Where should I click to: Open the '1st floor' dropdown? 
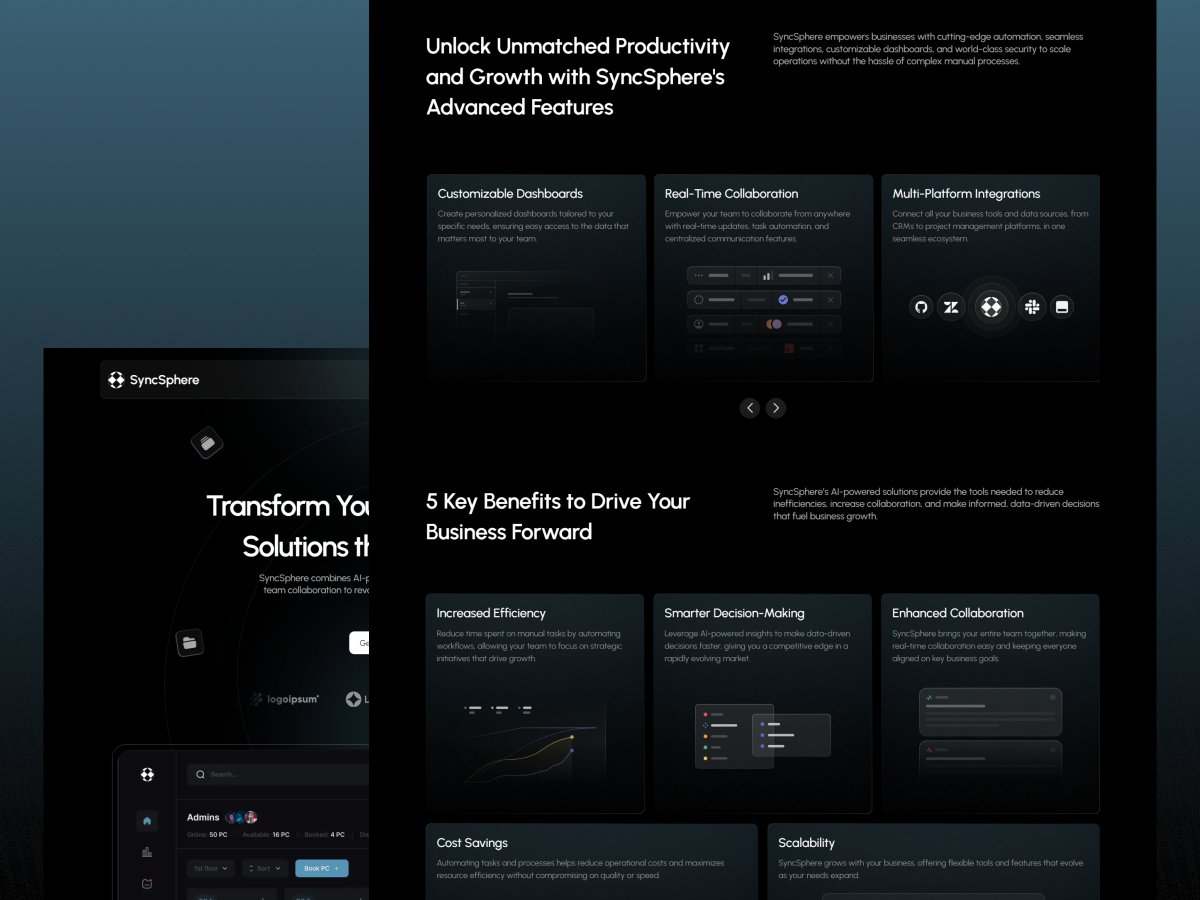[x=211, y=869]
